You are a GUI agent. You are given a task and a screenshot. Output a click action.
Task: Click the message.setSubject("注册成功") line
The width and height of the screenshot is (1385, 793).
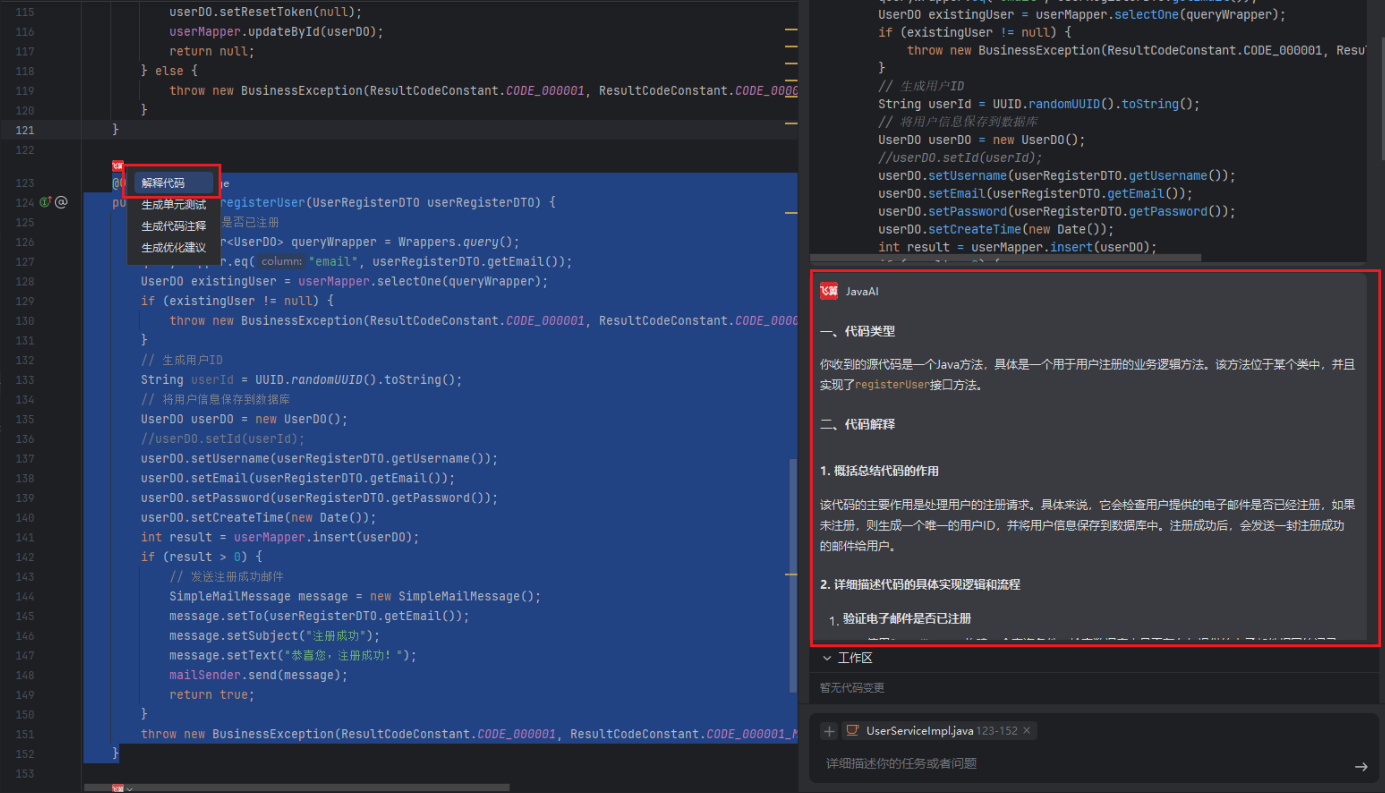[x=275, y=635]
